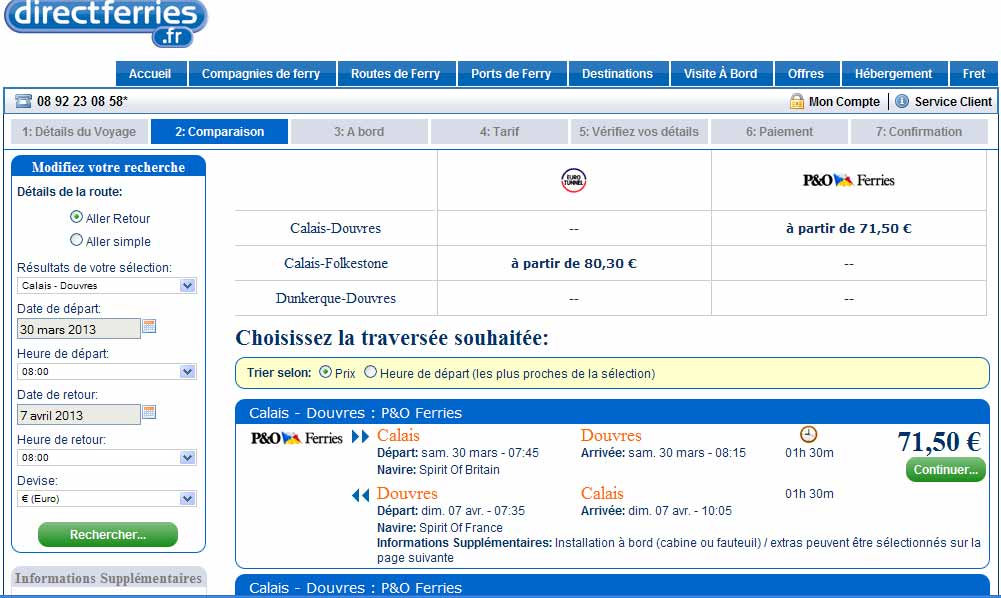Click phone number 08 92 23 08 58
Screen dimensions: 1001x598
pyautogui.click(x=82, y=101)
